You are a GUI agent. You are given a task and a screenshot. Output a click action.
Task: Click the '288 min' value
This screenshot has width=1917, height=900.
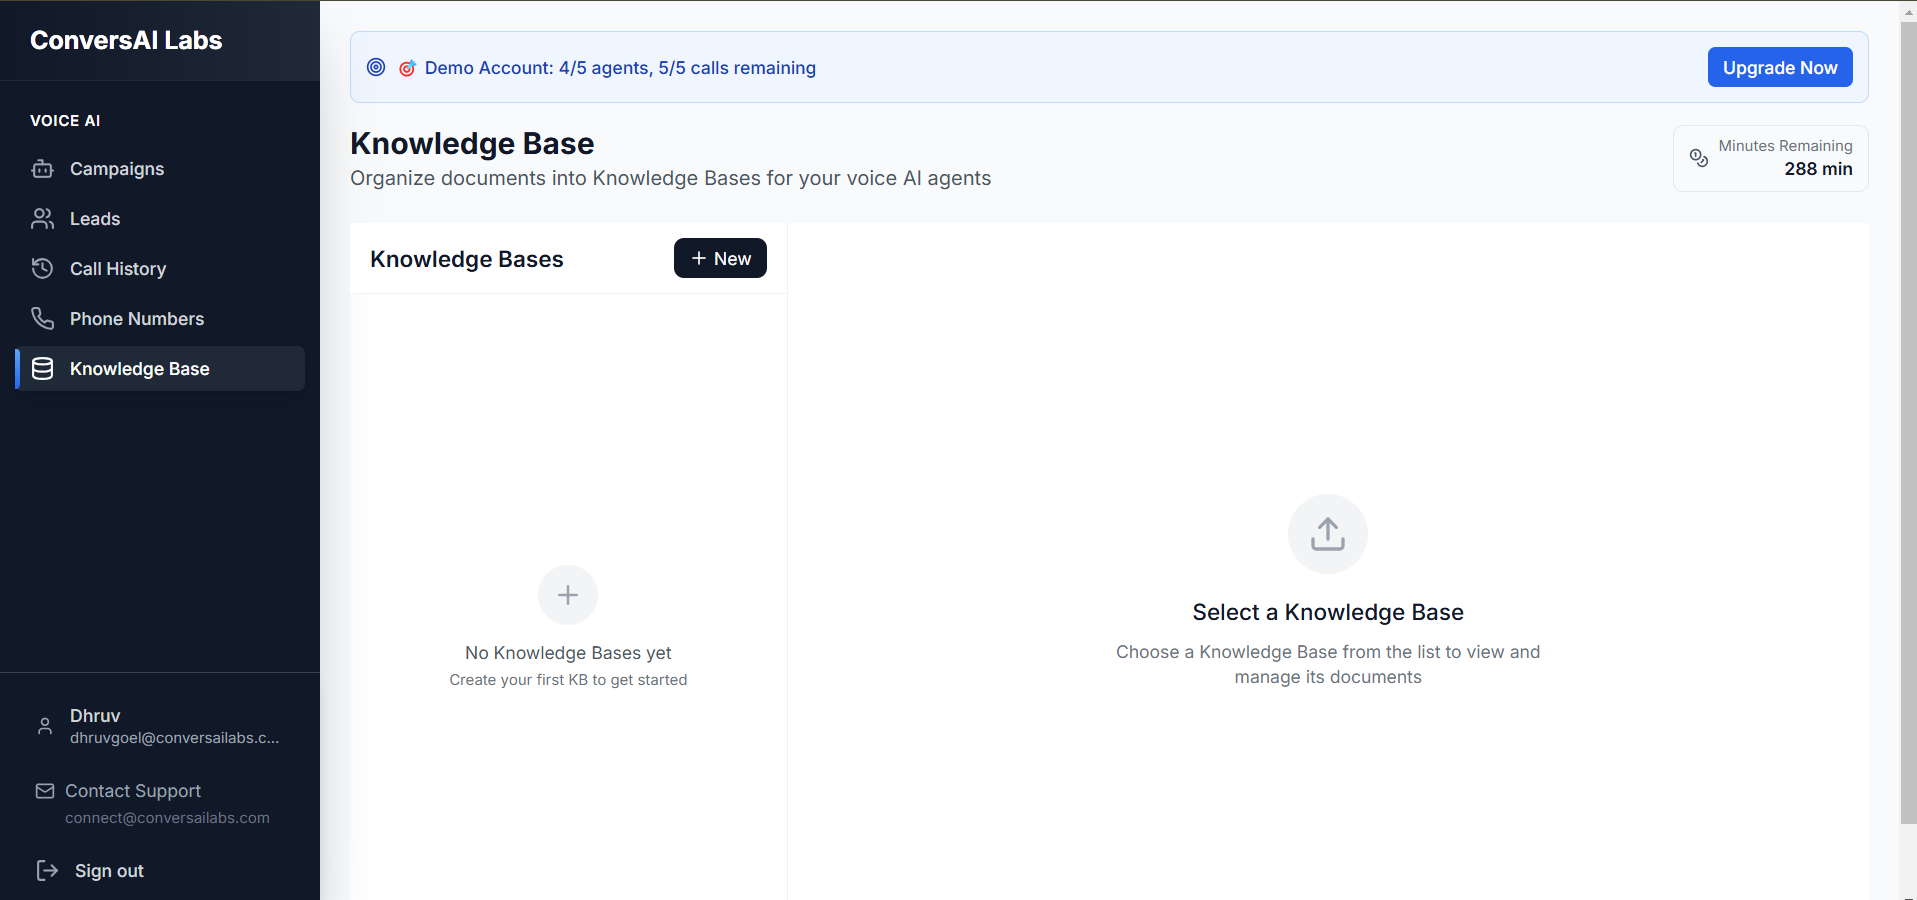pyautogui.click(x=1818, y=169)
